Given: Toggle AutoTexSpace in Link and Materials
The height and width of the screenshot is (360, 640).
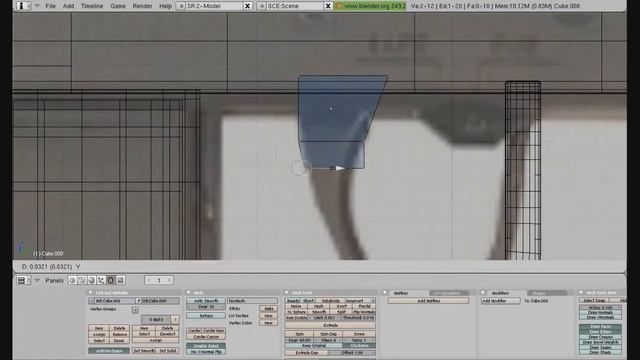Looking at the screenshot, I should pos(109,351).
